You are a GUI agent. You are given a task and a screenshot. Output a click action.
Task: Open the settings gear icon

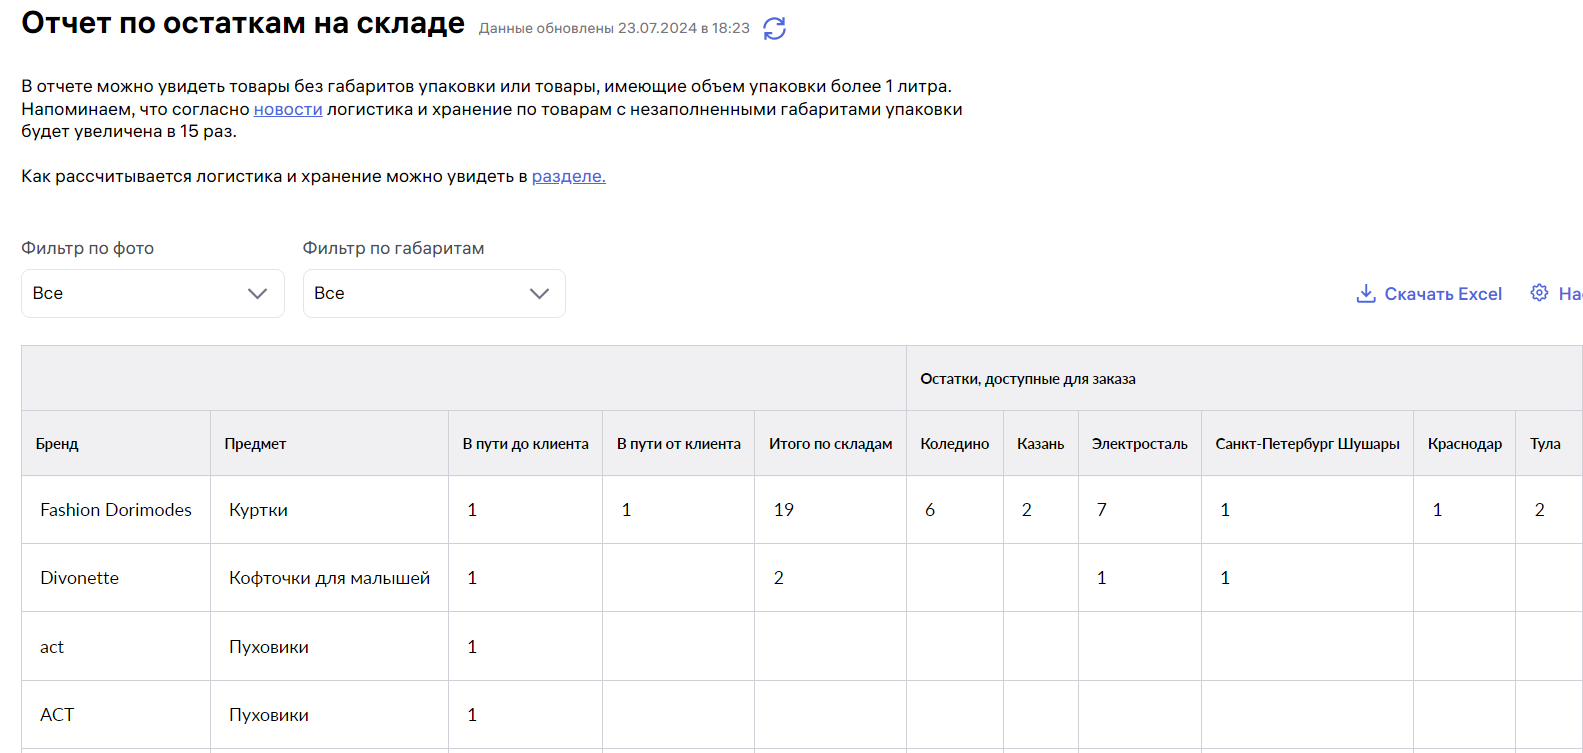pos(1539,293)
